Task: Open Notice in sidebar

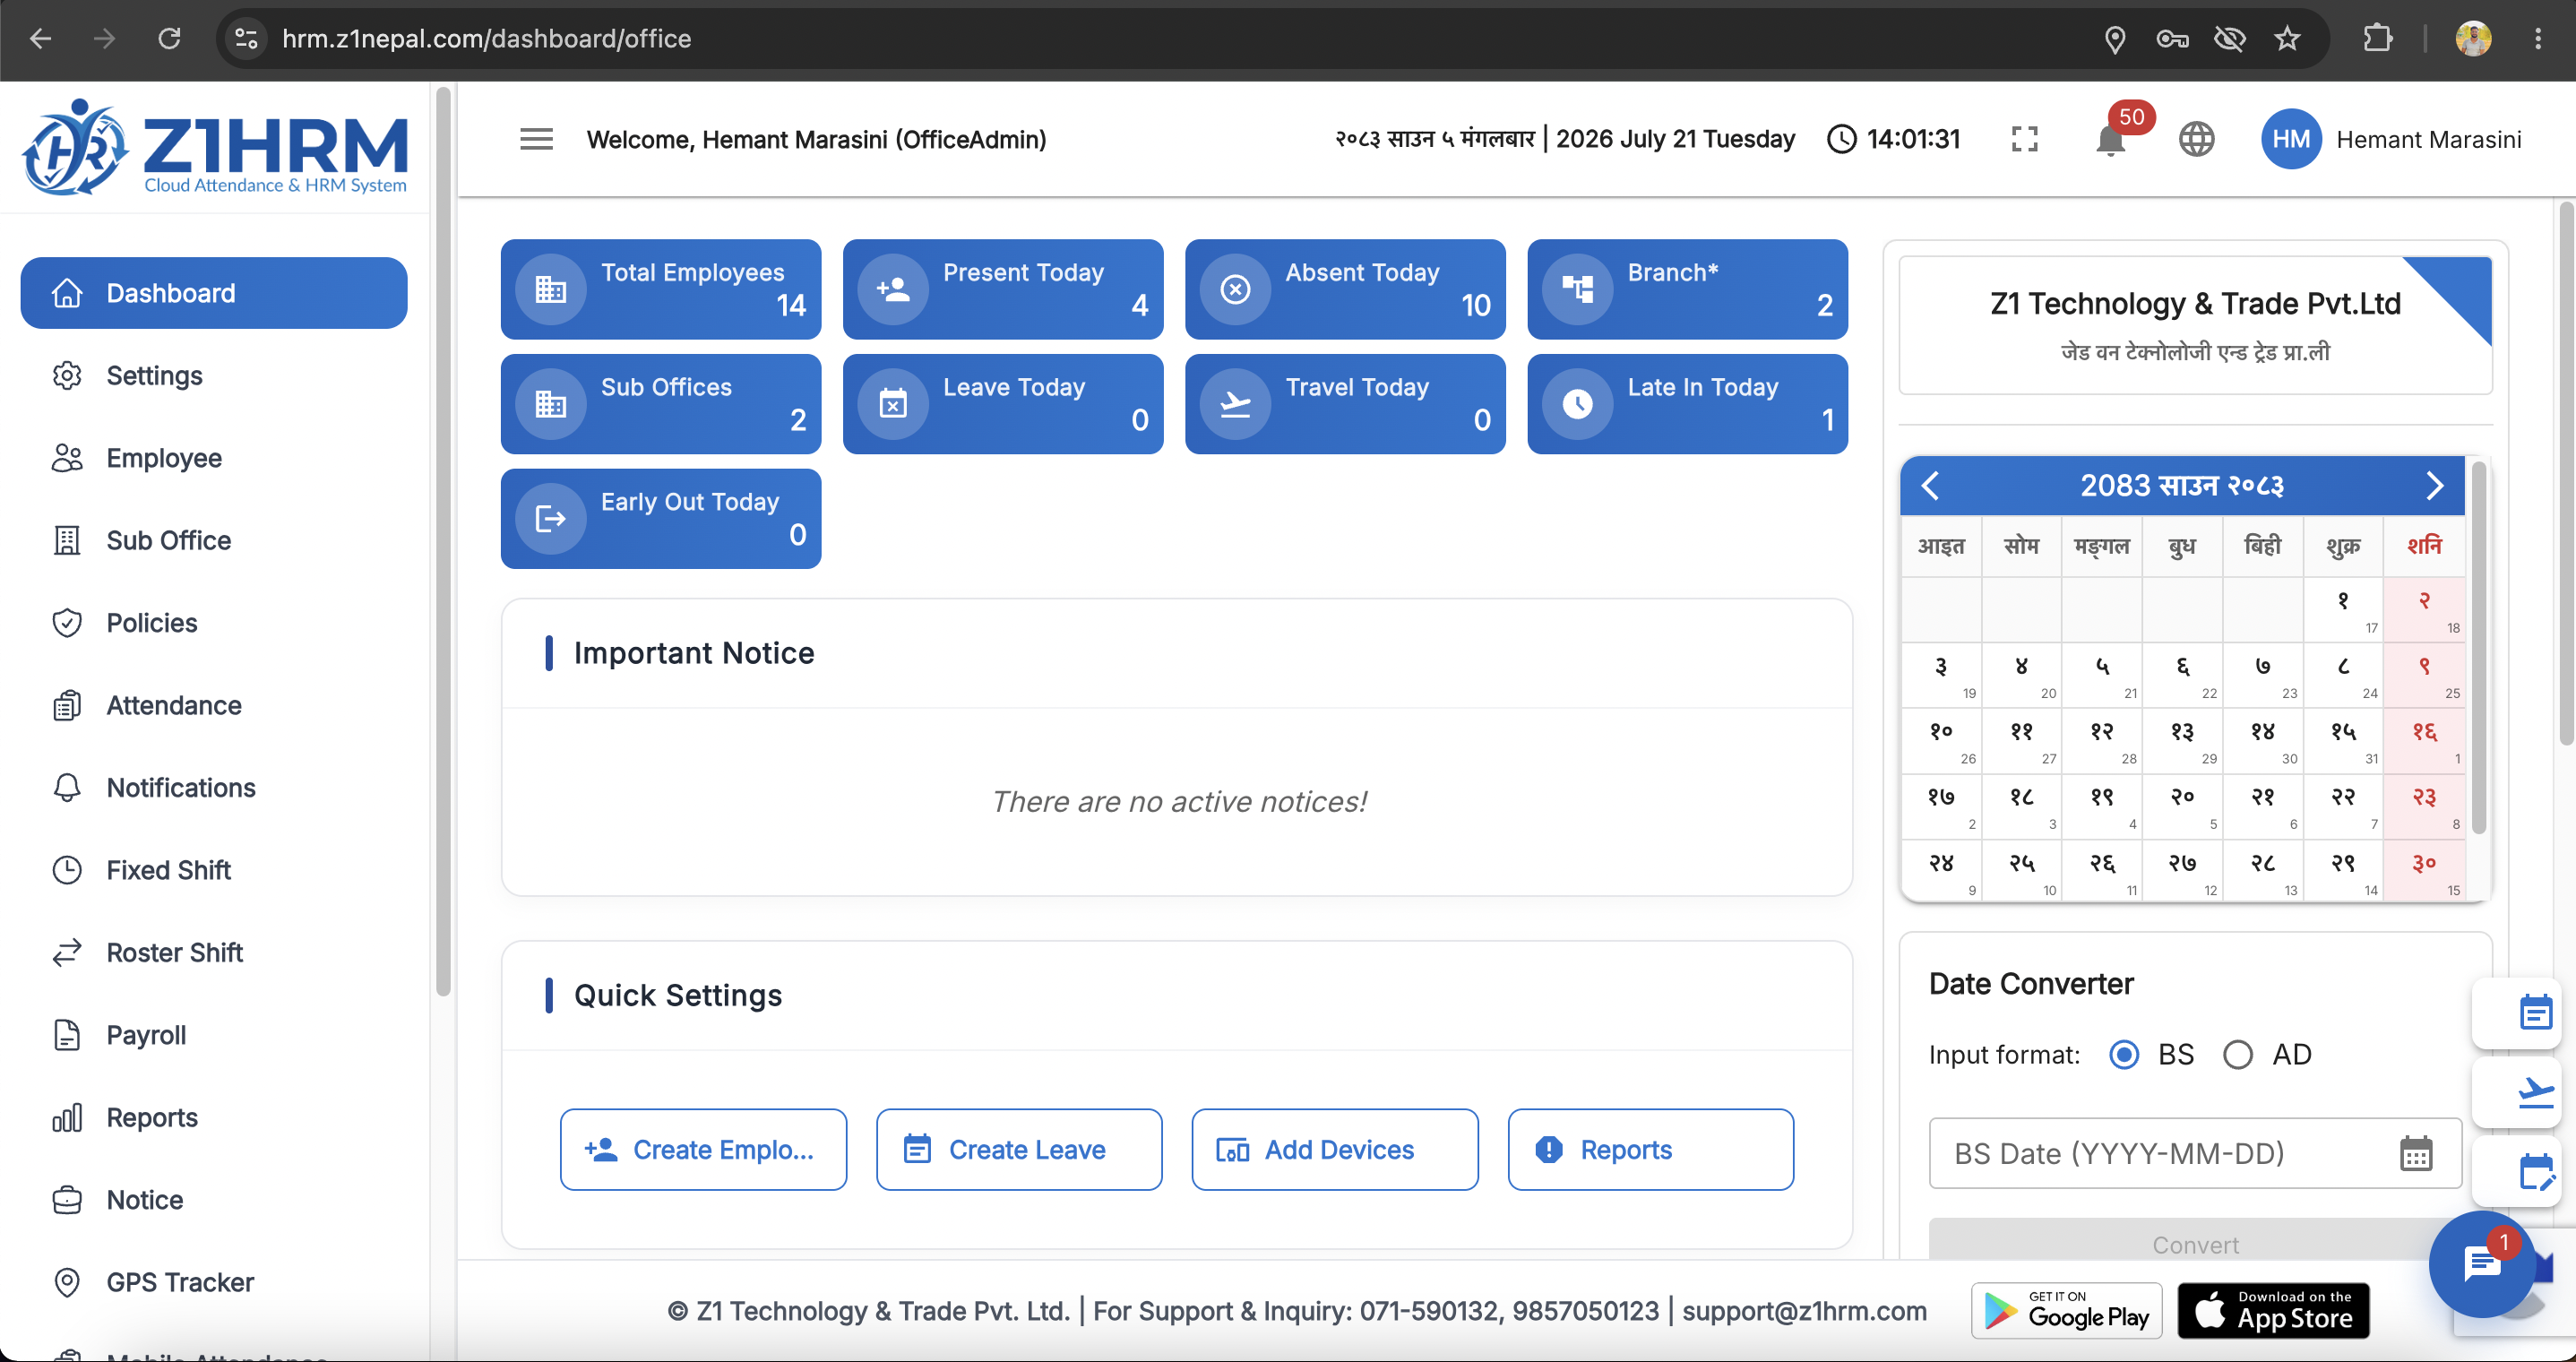Action: (214, 1201)
